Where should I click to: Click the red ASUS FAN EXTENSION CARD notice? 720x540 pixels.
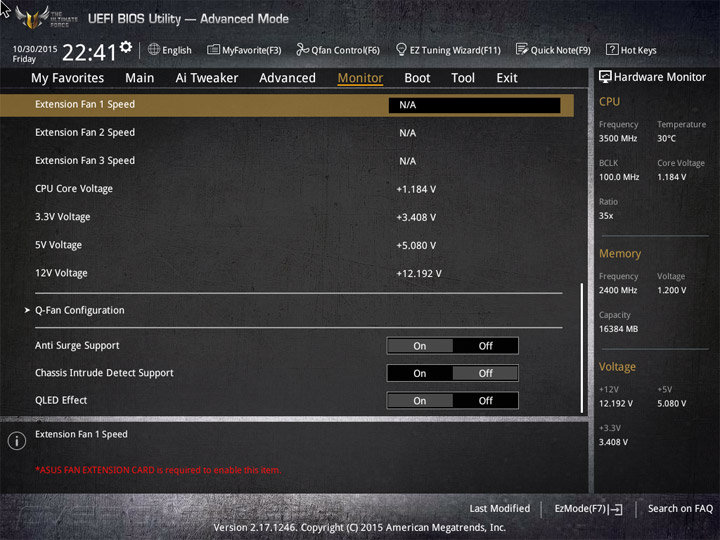(158, 470)
